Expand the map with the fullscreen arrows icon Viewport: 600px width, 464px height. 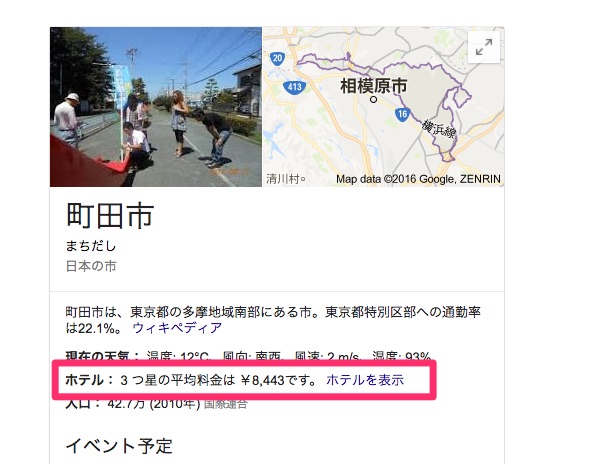click(484, 47)
